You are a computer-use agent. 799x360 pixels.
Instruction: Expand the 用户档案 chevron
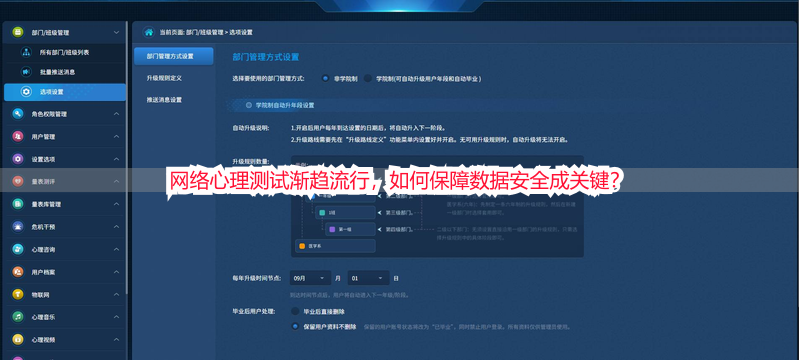(116, 272)
